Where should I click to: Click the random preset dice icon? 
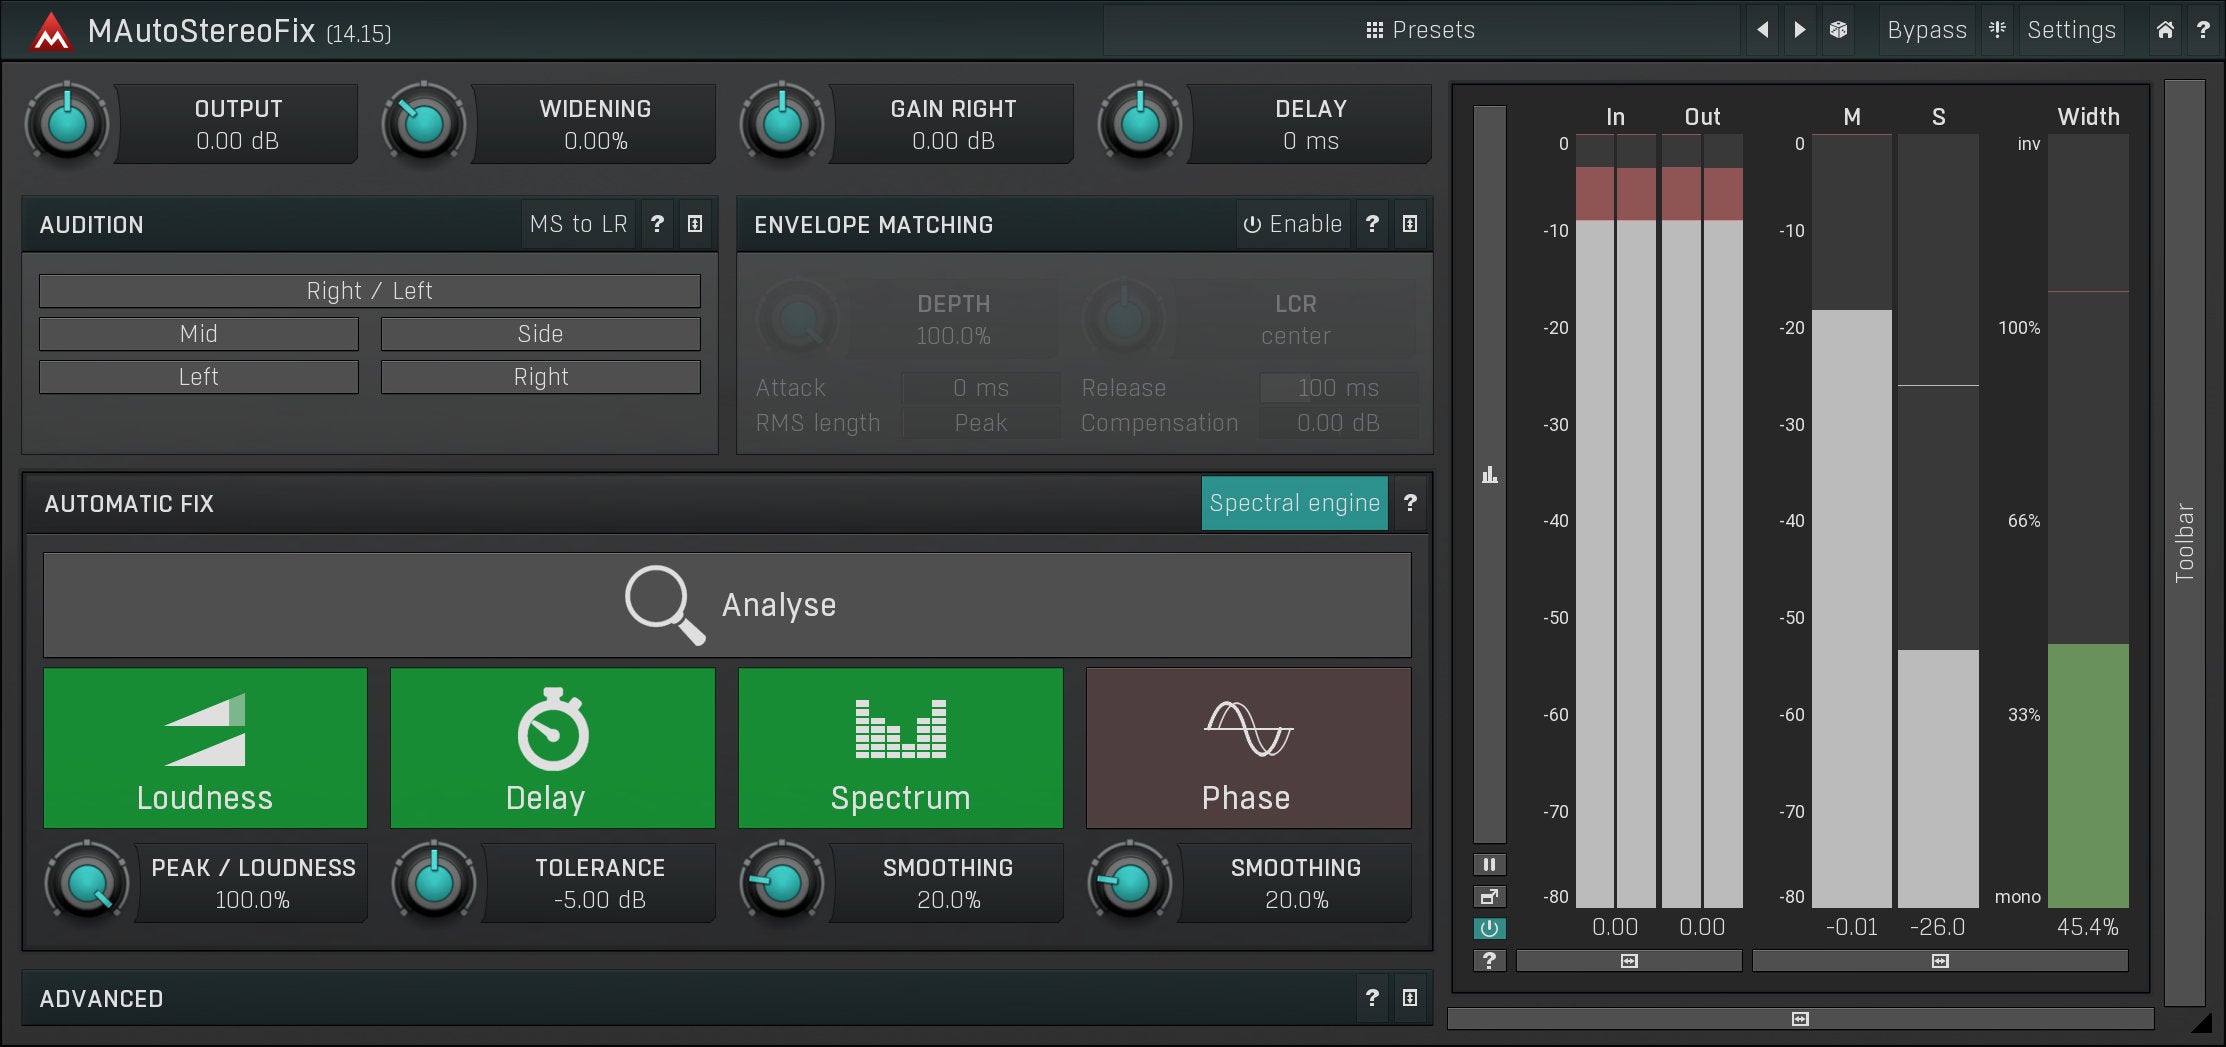(1838, 30)
